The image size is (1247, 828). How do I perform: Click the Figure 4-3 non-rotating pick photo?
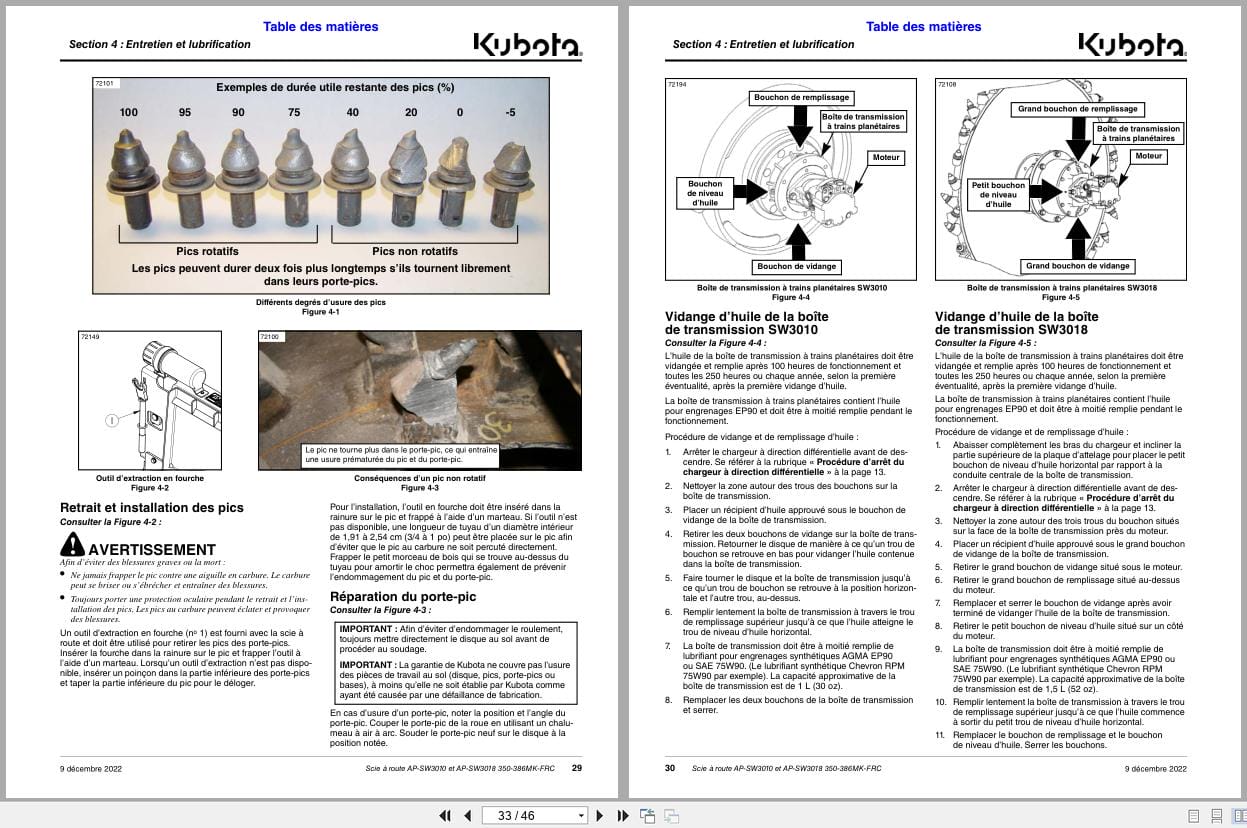419,400
